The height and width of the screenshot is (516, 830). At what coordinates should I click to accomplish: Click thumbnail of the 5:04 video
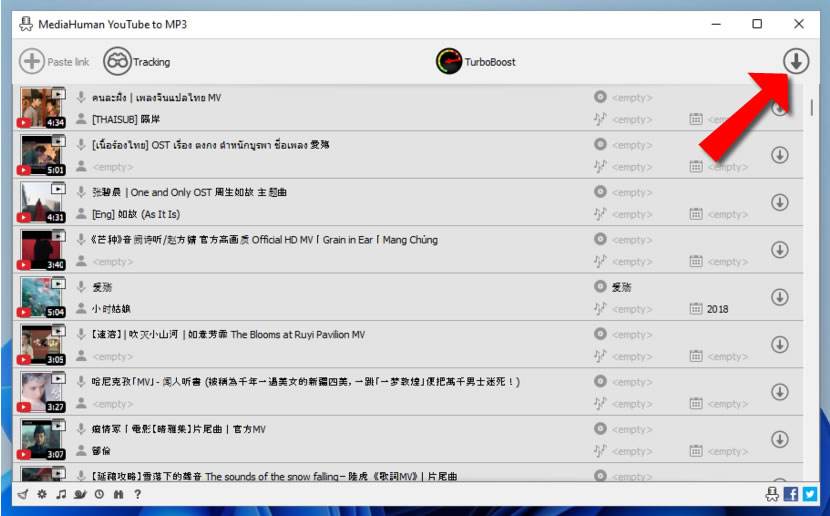(42, 297)
